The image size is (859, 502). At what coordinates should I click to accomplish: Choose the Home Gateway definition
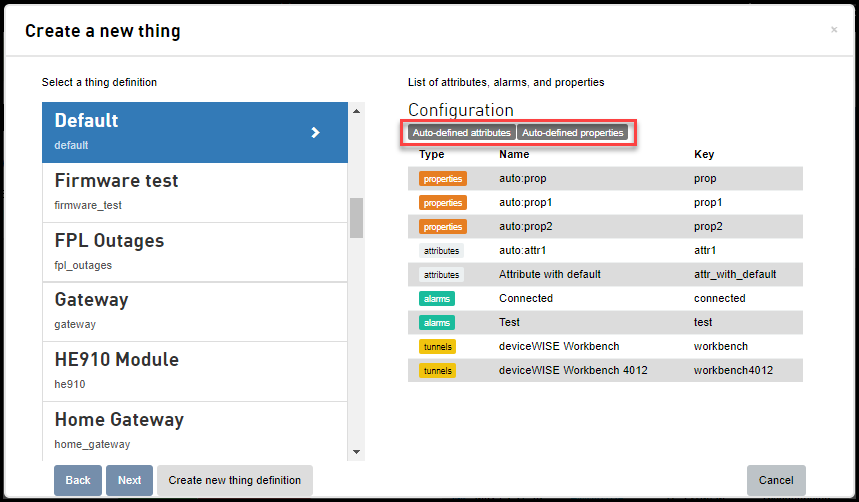(194, 431)
